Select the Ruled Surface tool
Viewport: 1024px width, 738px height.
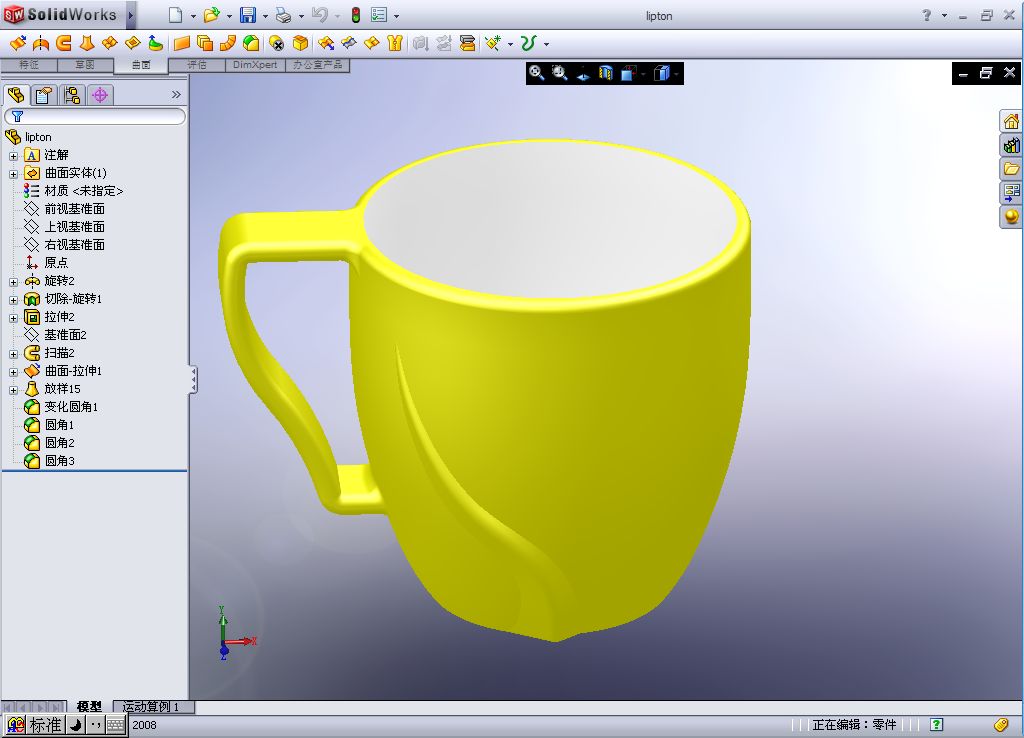(227, 44)
